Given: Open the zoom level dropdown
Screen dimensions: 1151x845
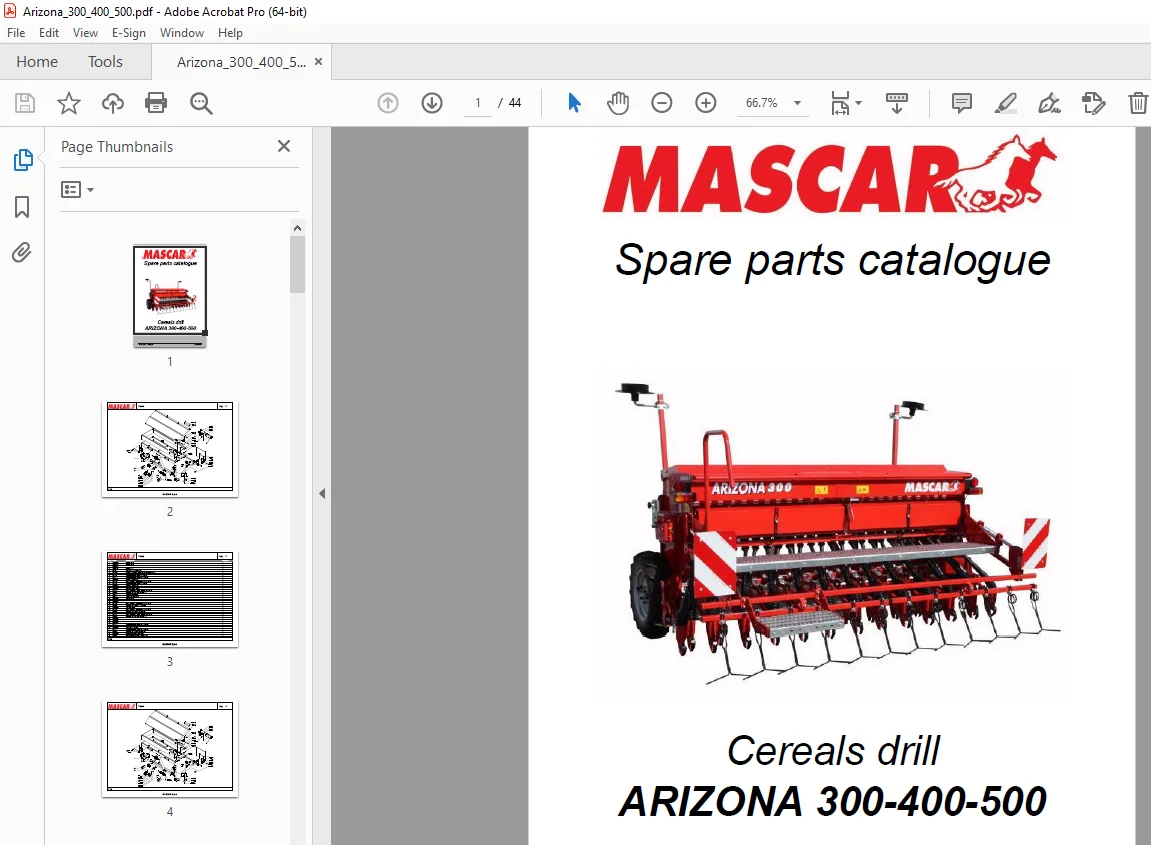Looking at the screenshot, I should coord(797,103).
